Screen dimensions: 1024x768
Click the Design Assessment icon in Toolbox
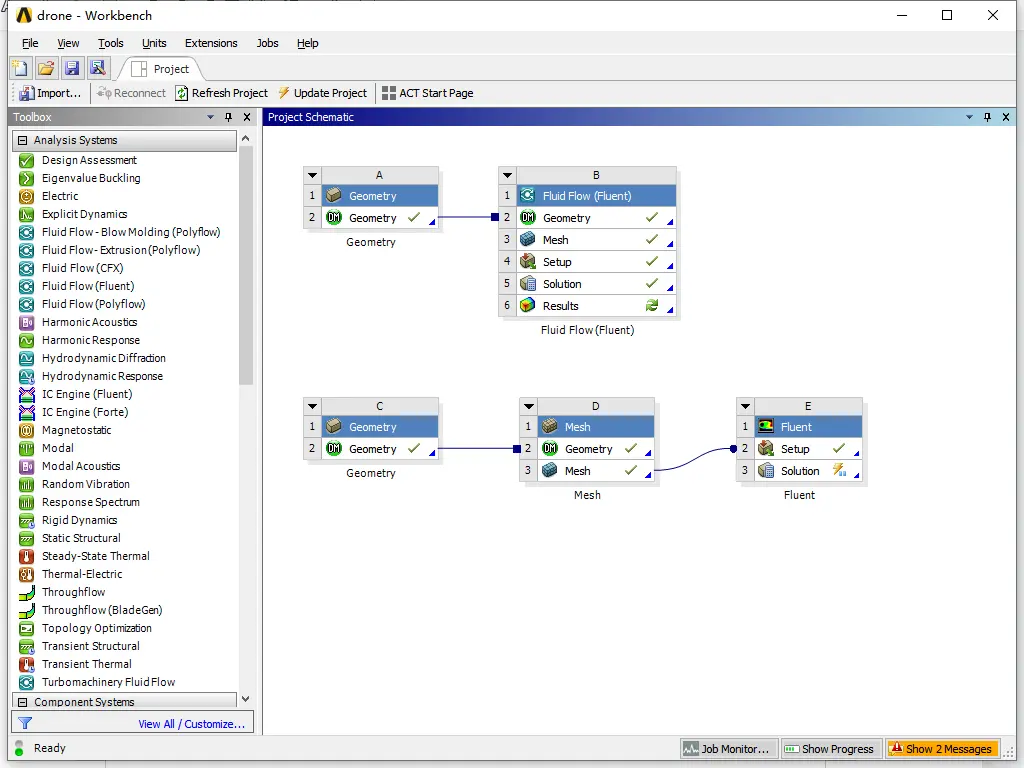(x=26, y=161)
